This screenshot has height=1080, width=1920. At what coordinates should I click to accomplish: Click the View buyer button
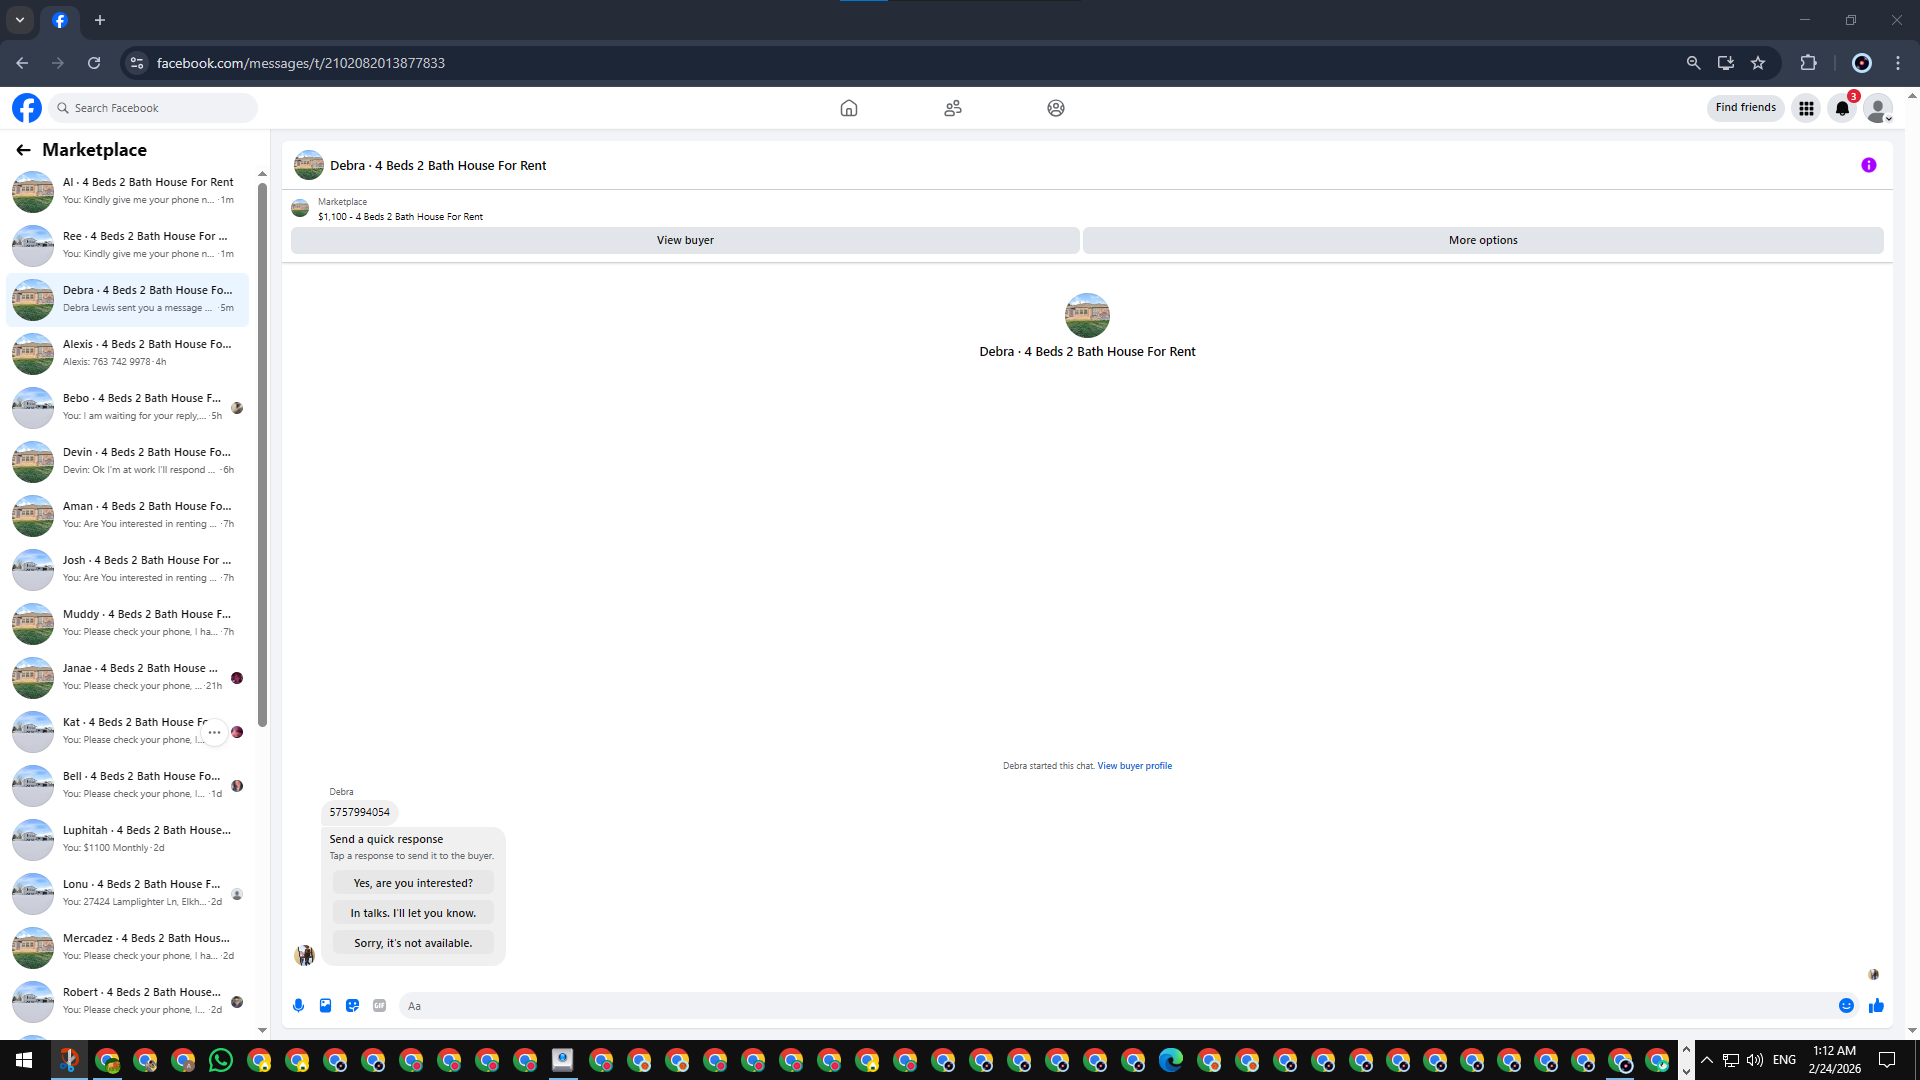pyautogui.click(x=685, y=240)
